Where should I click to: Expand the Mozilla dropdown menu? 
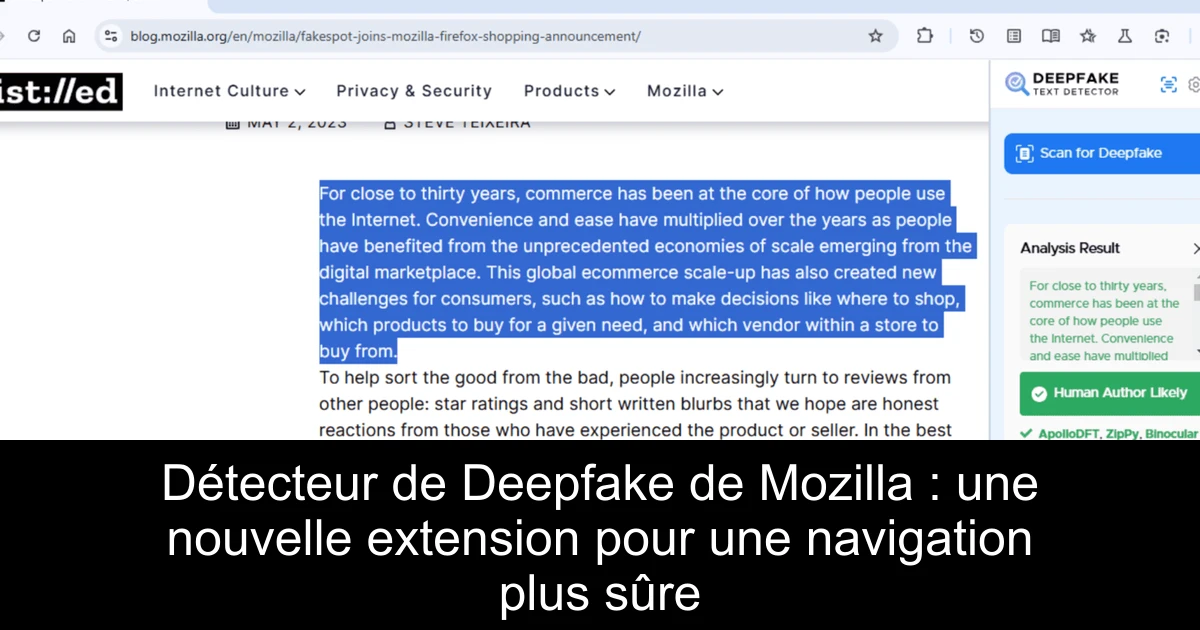pyautogui.click(x=685, y=91)
